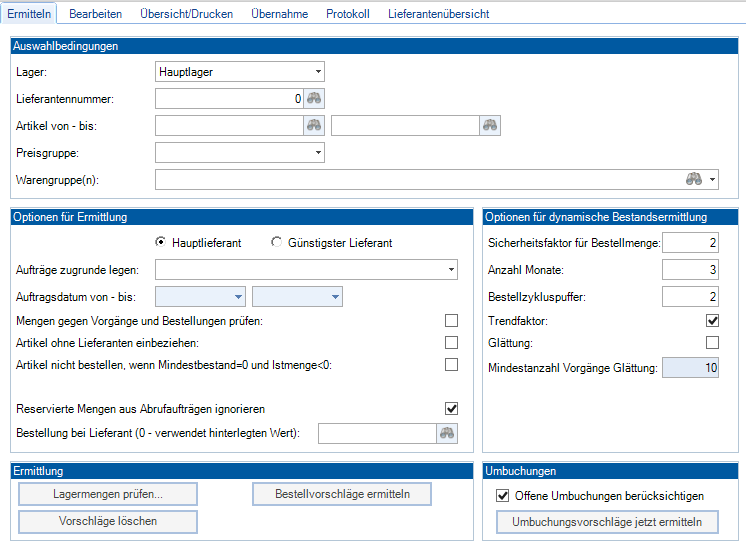
Task: Enable Mengen gegen Vorgänge und Bestellungen prüfen
Action: (452, 320)
